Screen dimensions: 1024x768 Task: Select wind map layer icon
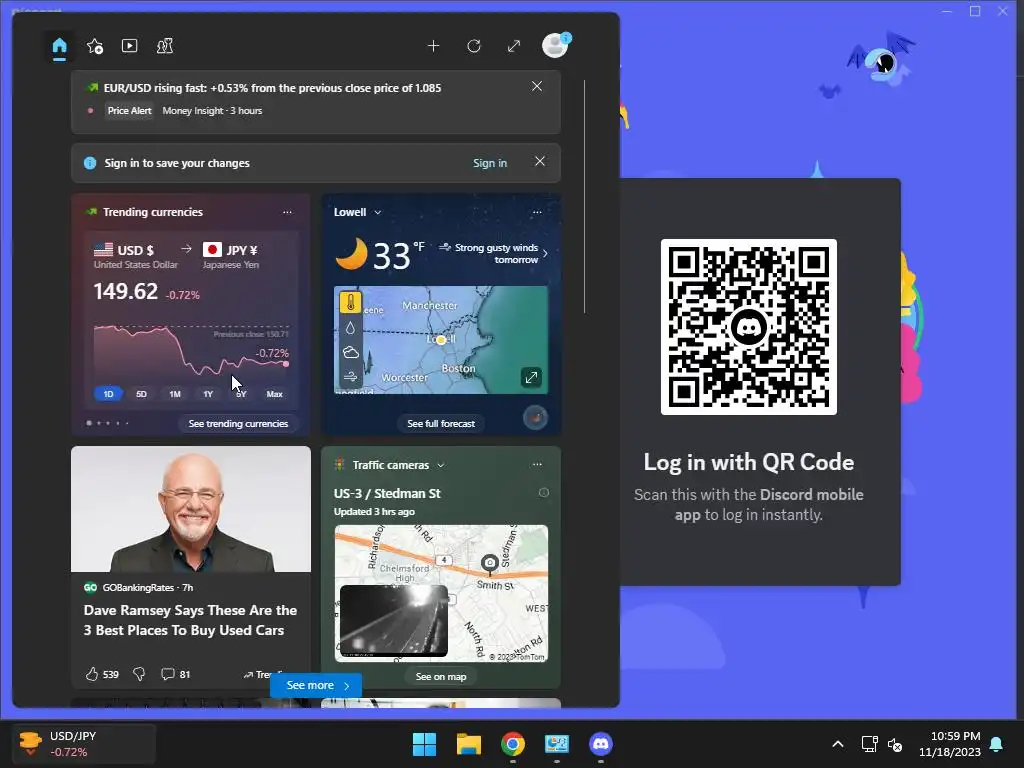[x=351, y=377]
